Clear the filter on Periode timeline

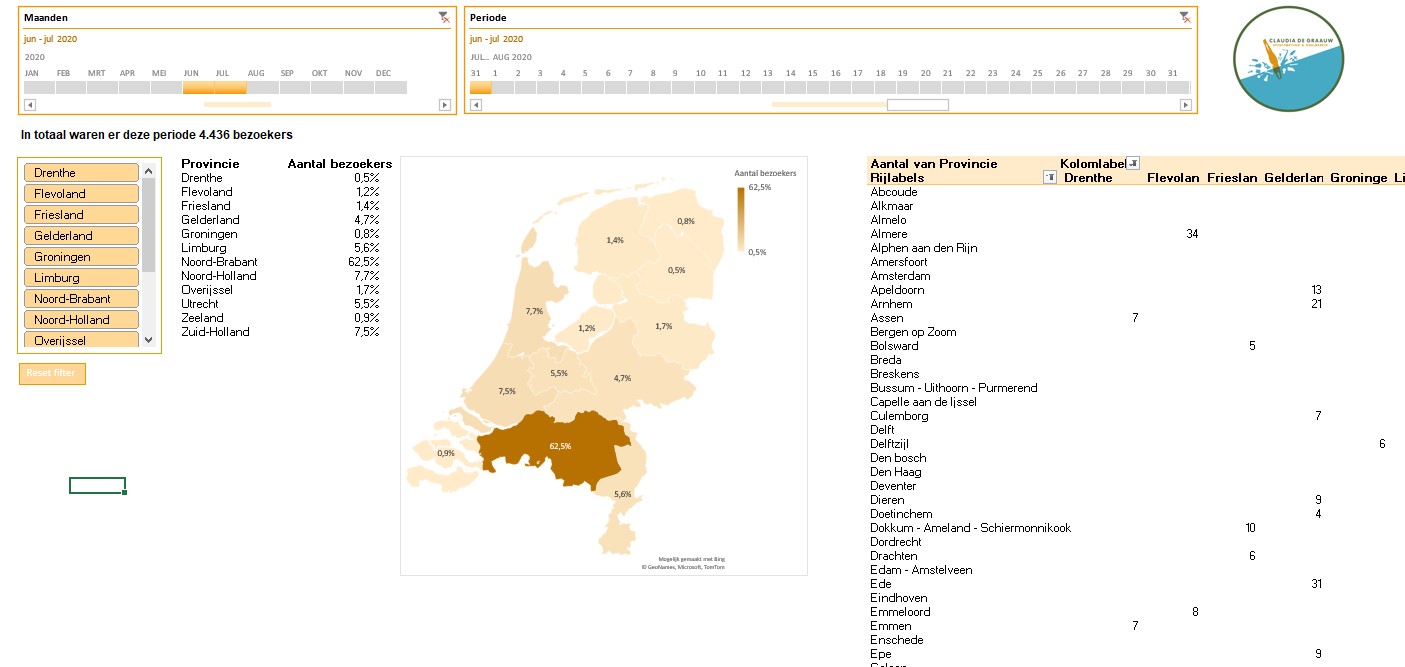pyautogui.click(x=1184, y=17)
